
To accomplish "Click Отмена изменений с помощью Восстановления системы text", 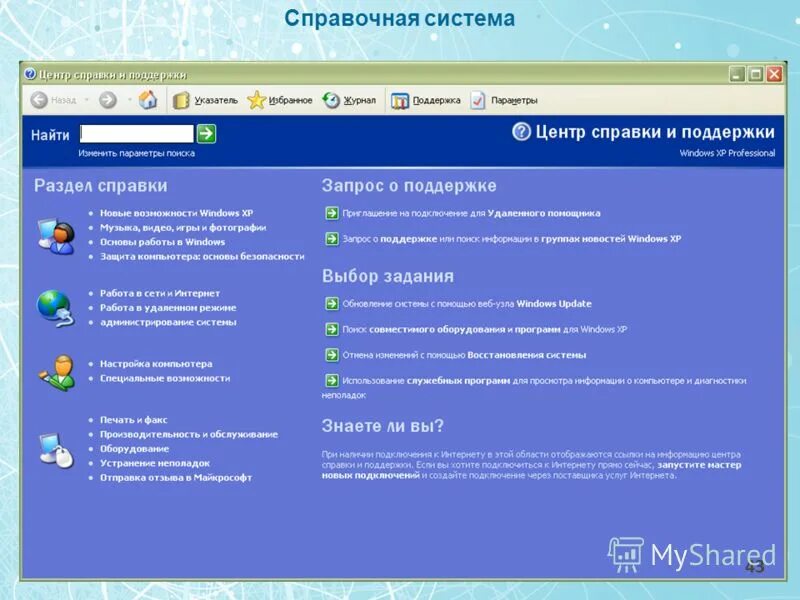I will tap(464, 355).
